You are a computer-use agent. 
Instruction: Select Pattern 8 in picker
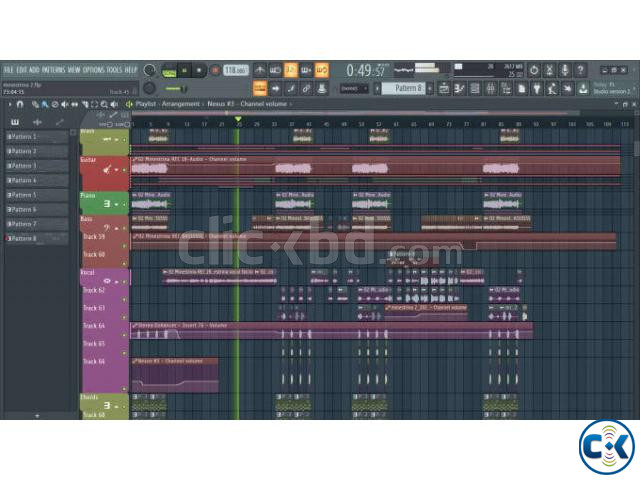(37, 238)
